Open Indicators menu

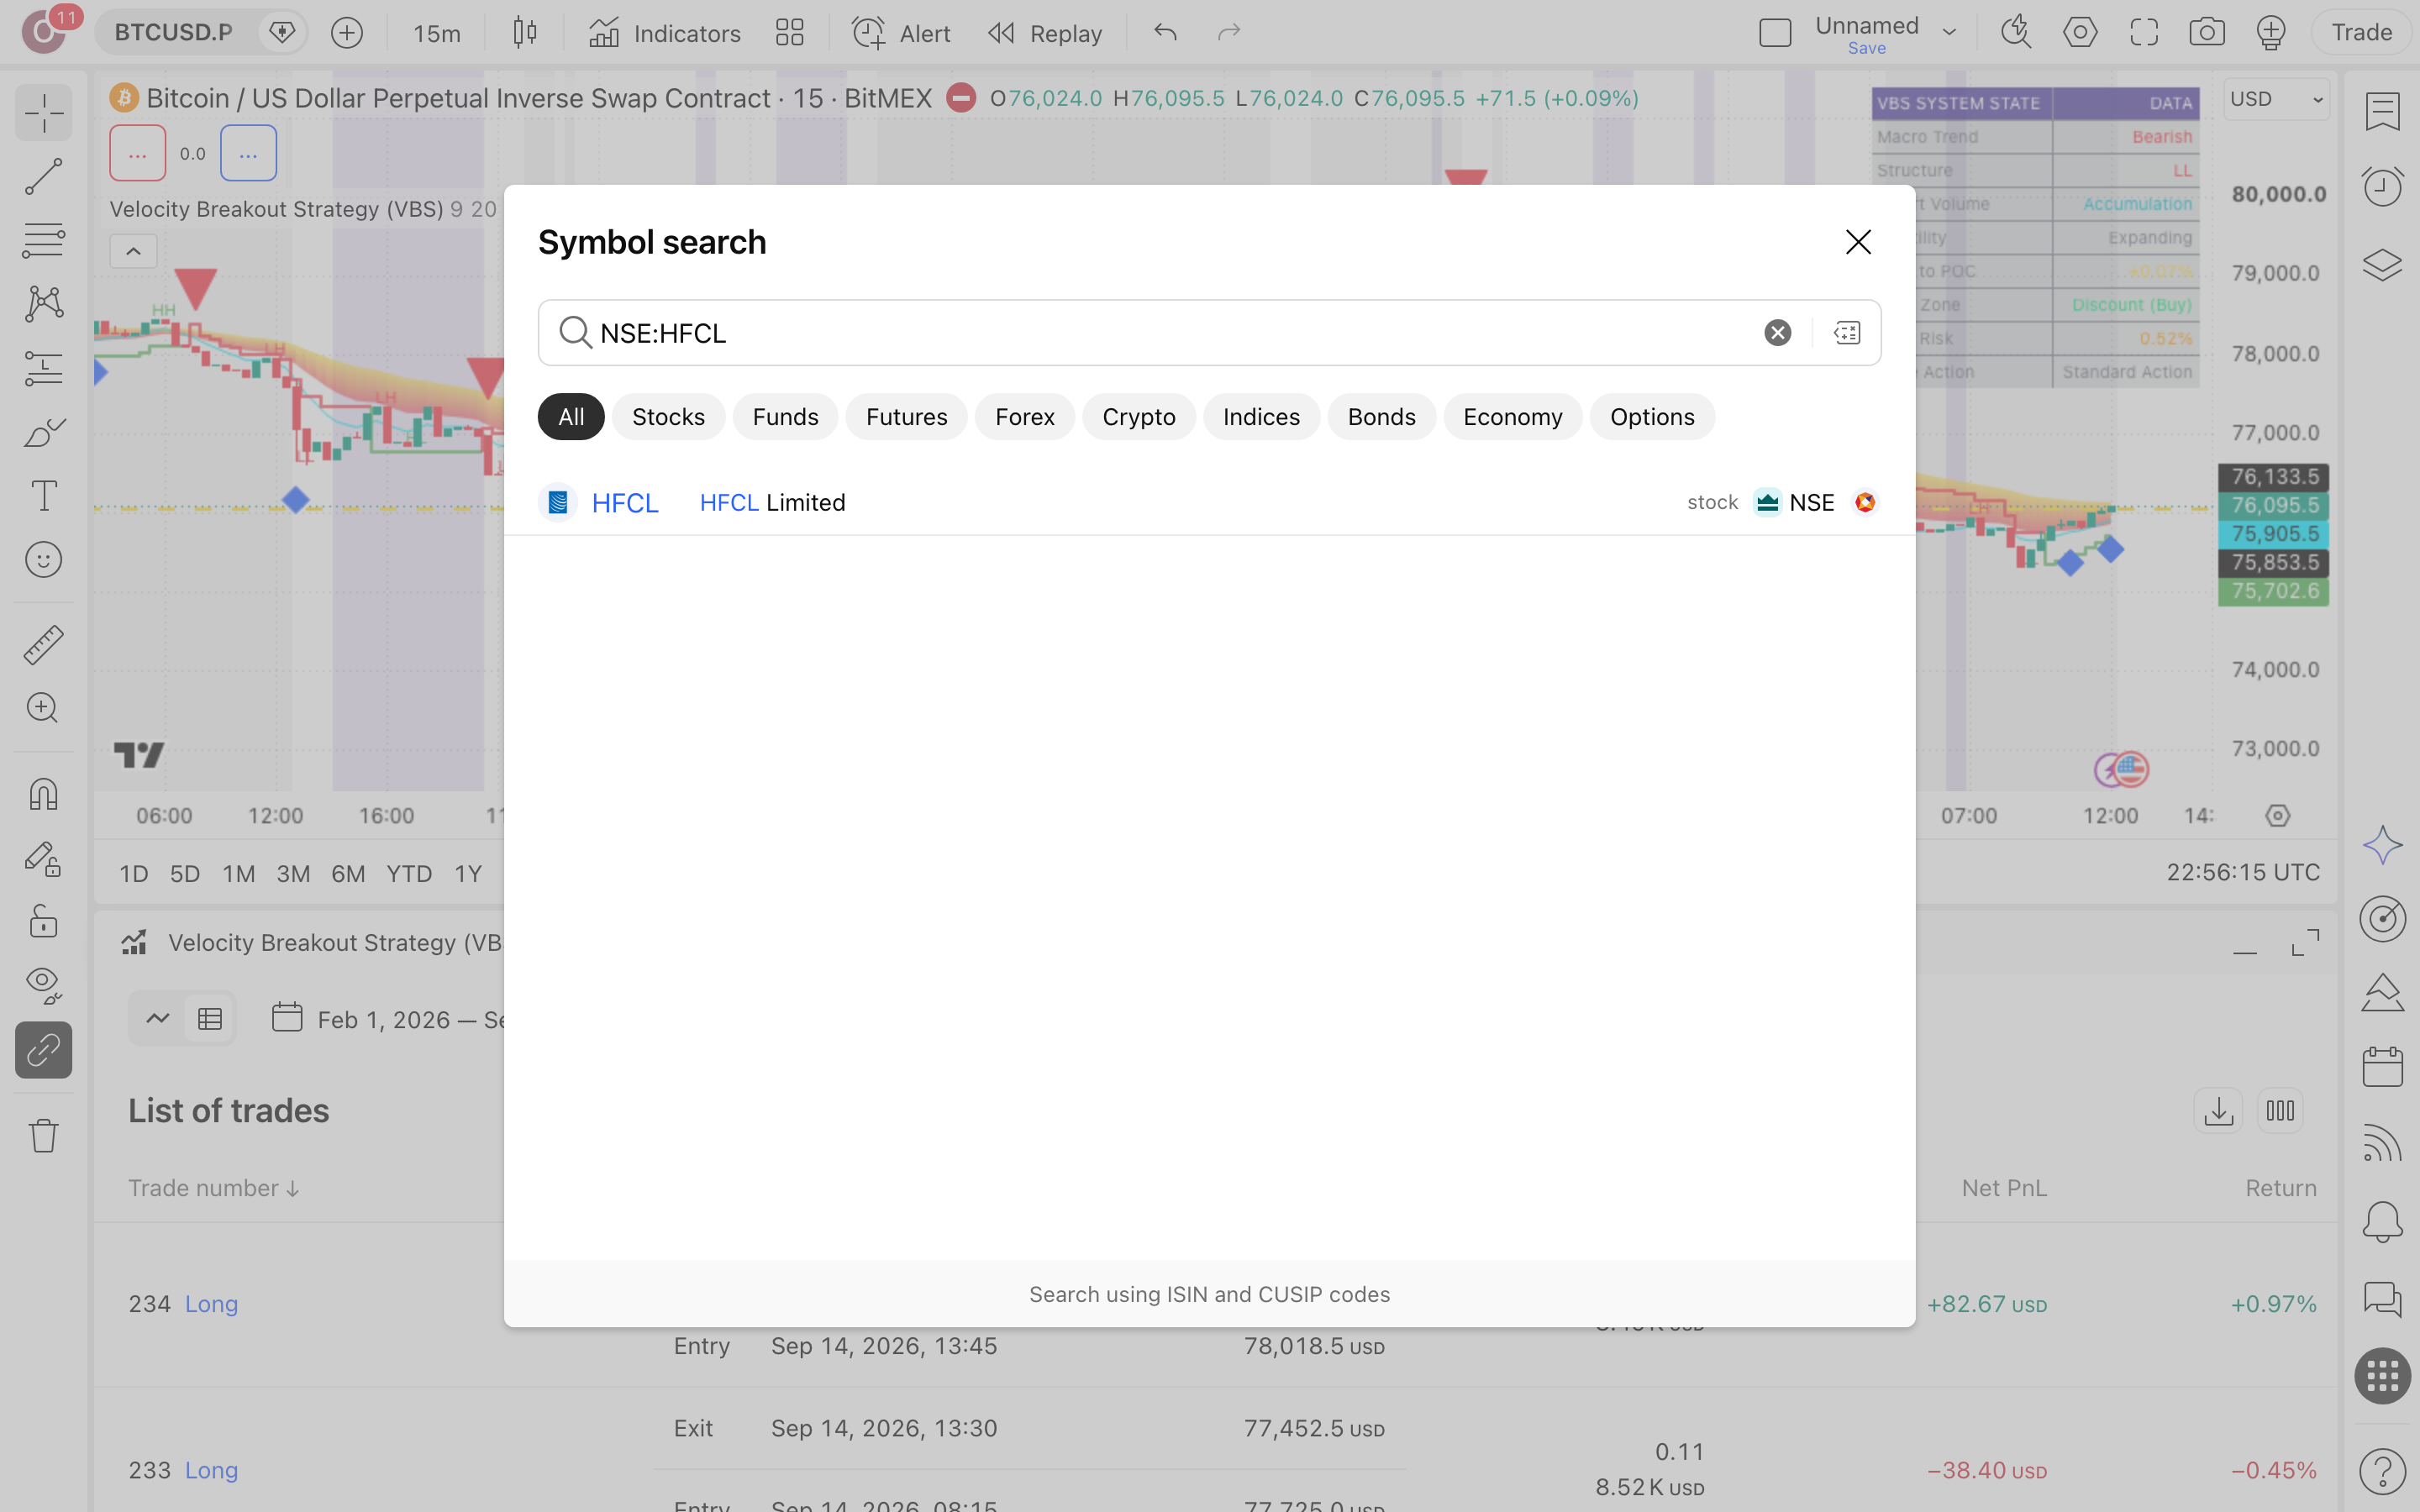(x=664, y=33)
